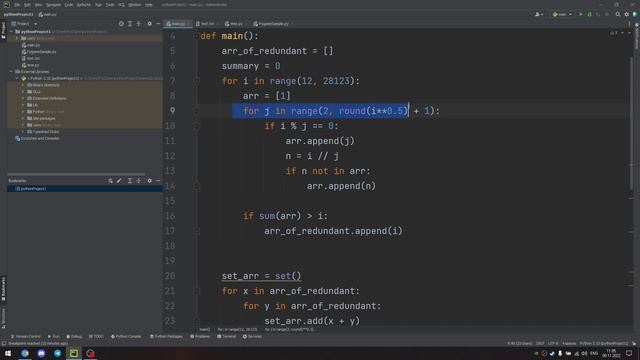Expand the Binary Skeletons node

23,85
